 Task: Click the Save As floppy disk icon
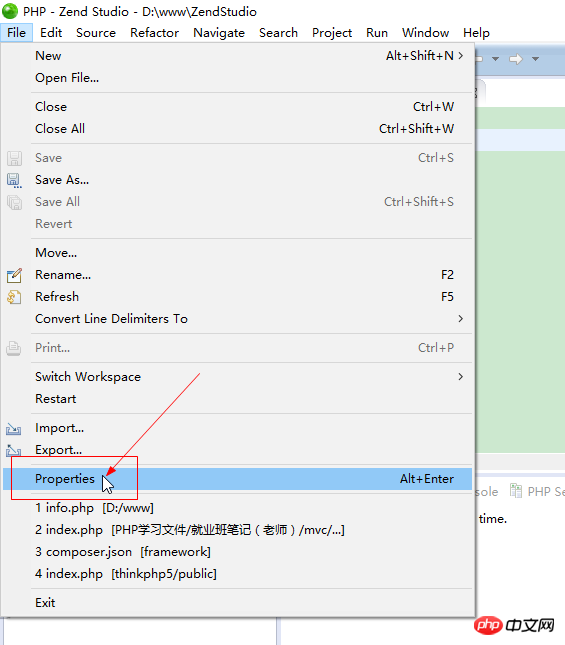(14, 180)
